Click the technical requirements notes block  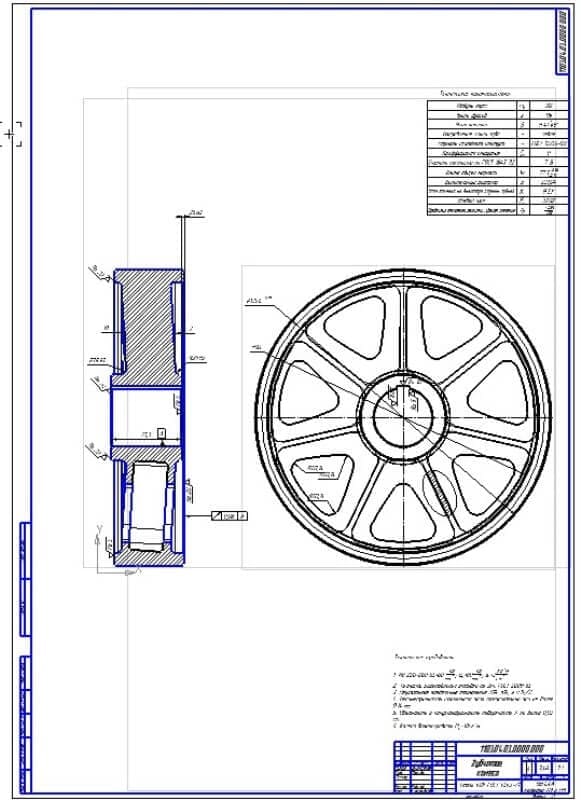(x=474, y=691)
